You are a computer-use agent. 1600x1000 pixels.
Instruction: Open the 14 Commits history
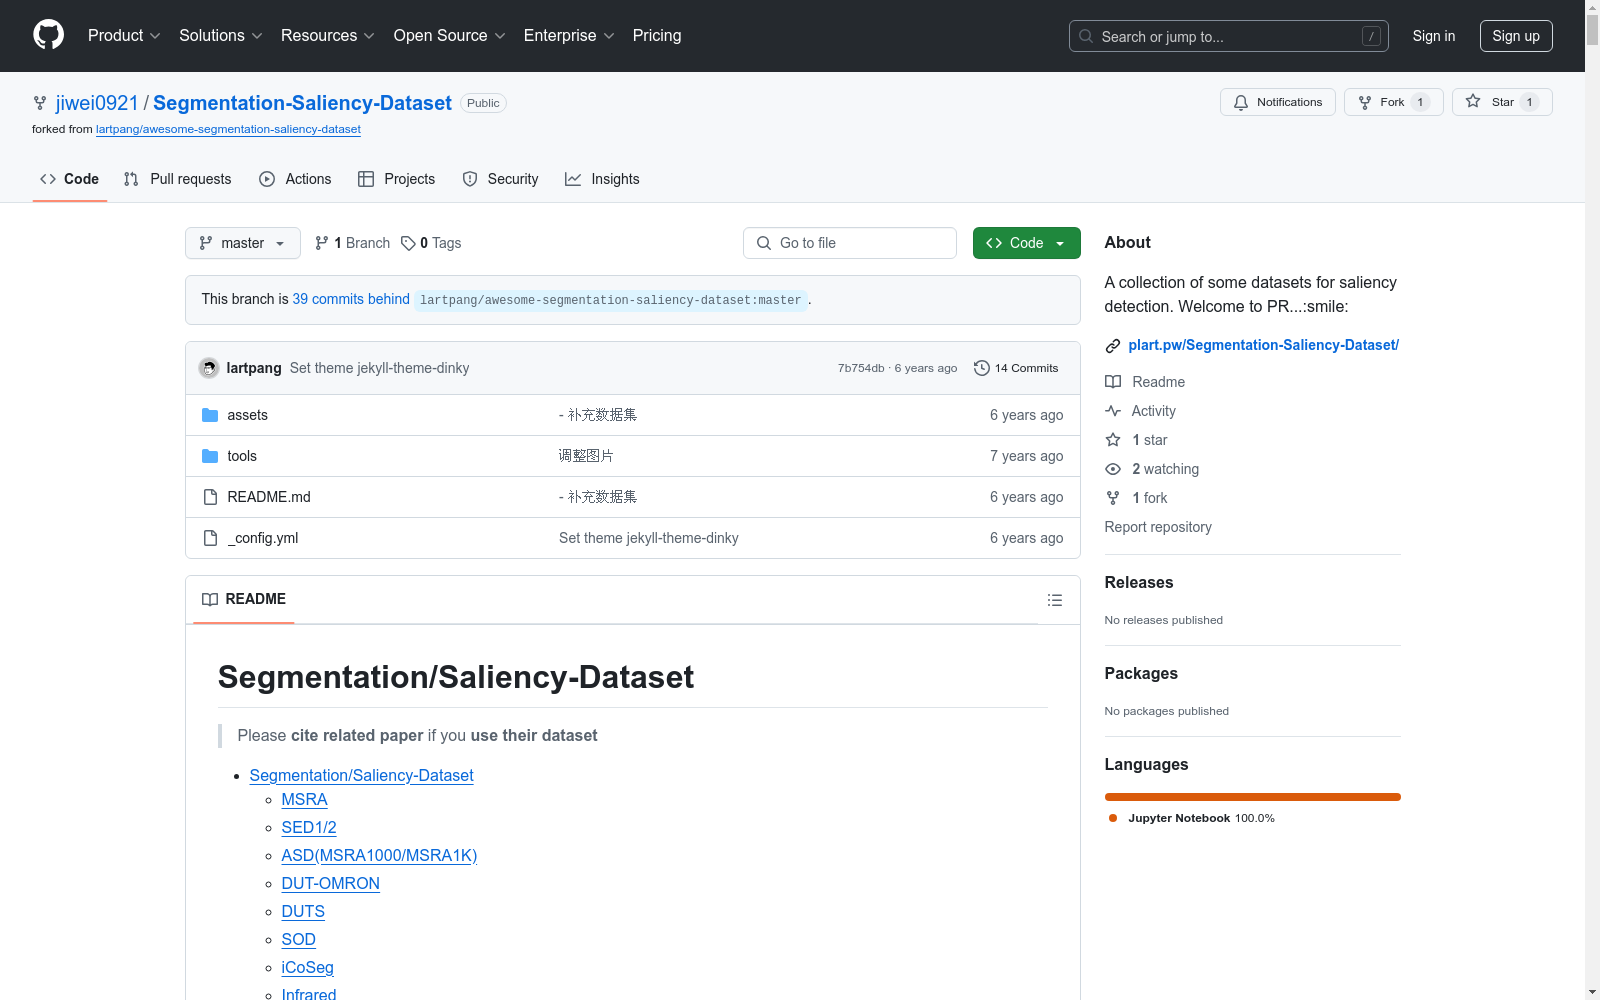point(1016,368)
